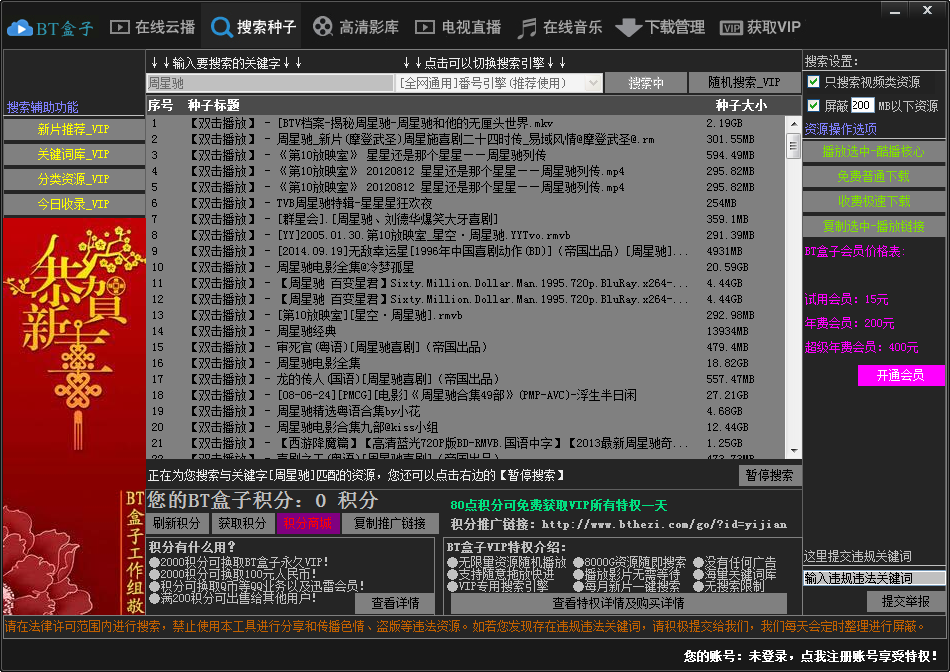Click the pink 开通会员 button
The width and height of the screenshot is (950, 672).
coord(901,375)
